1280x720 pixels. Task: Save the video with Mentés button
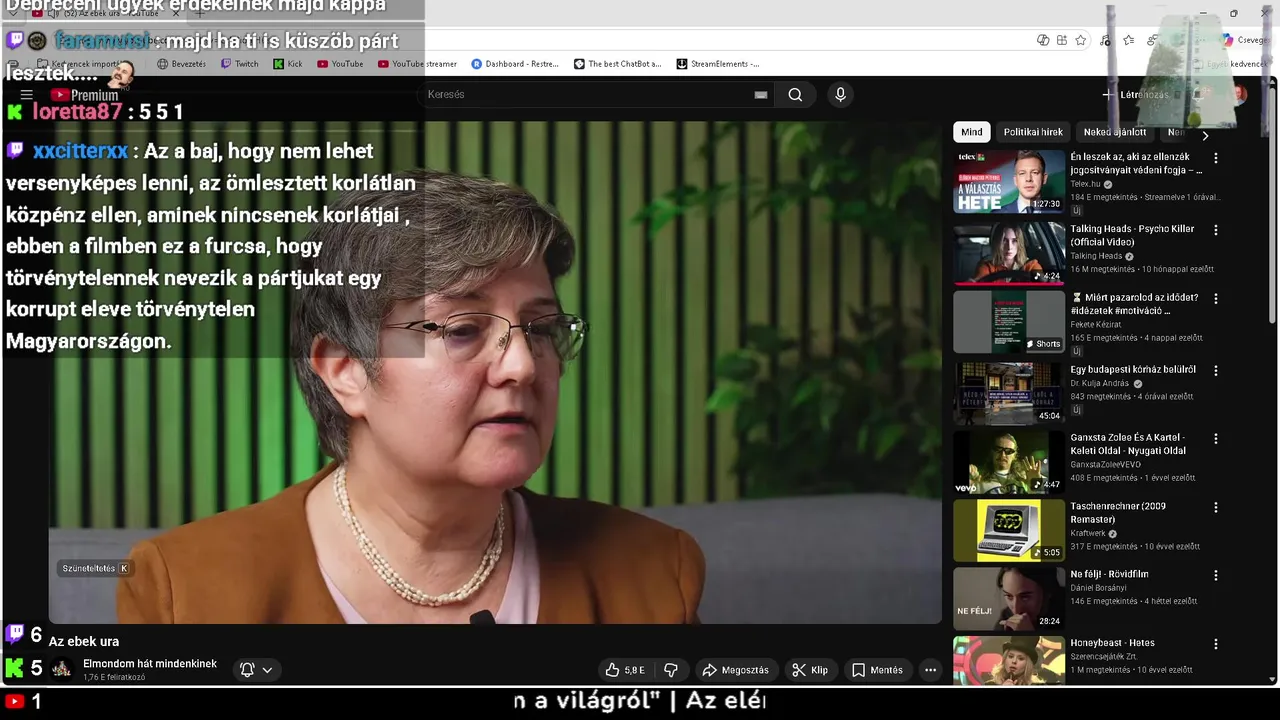(x=877, y=670)
